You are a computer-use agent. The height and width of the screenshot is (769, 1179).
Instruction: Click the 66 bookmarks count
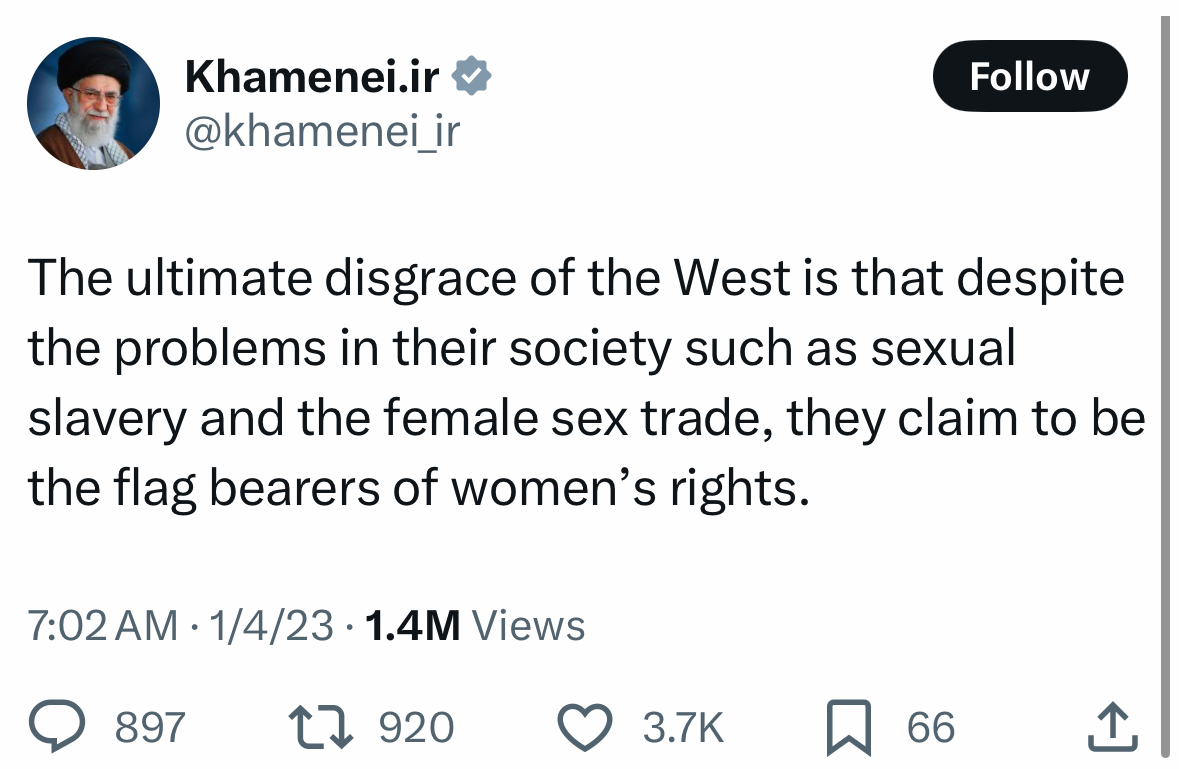(931, 727)
